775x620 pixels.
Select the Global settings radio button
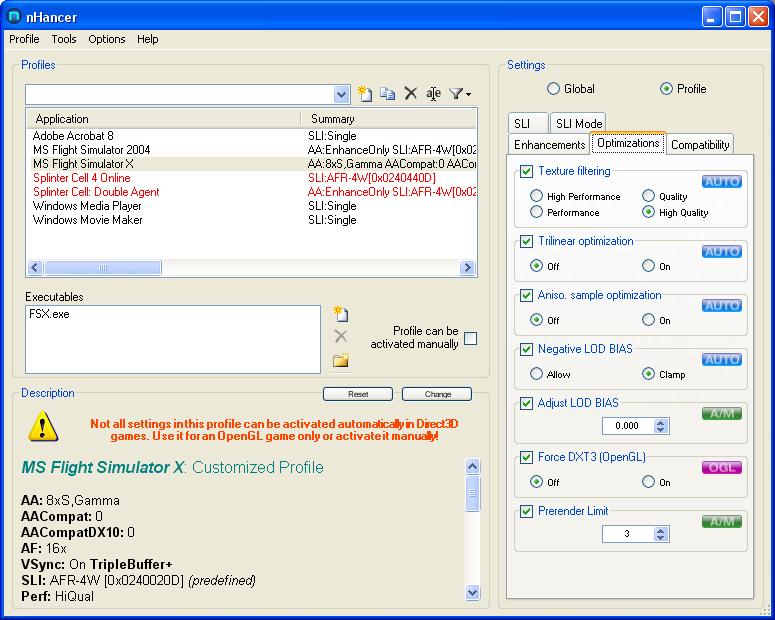553,89
